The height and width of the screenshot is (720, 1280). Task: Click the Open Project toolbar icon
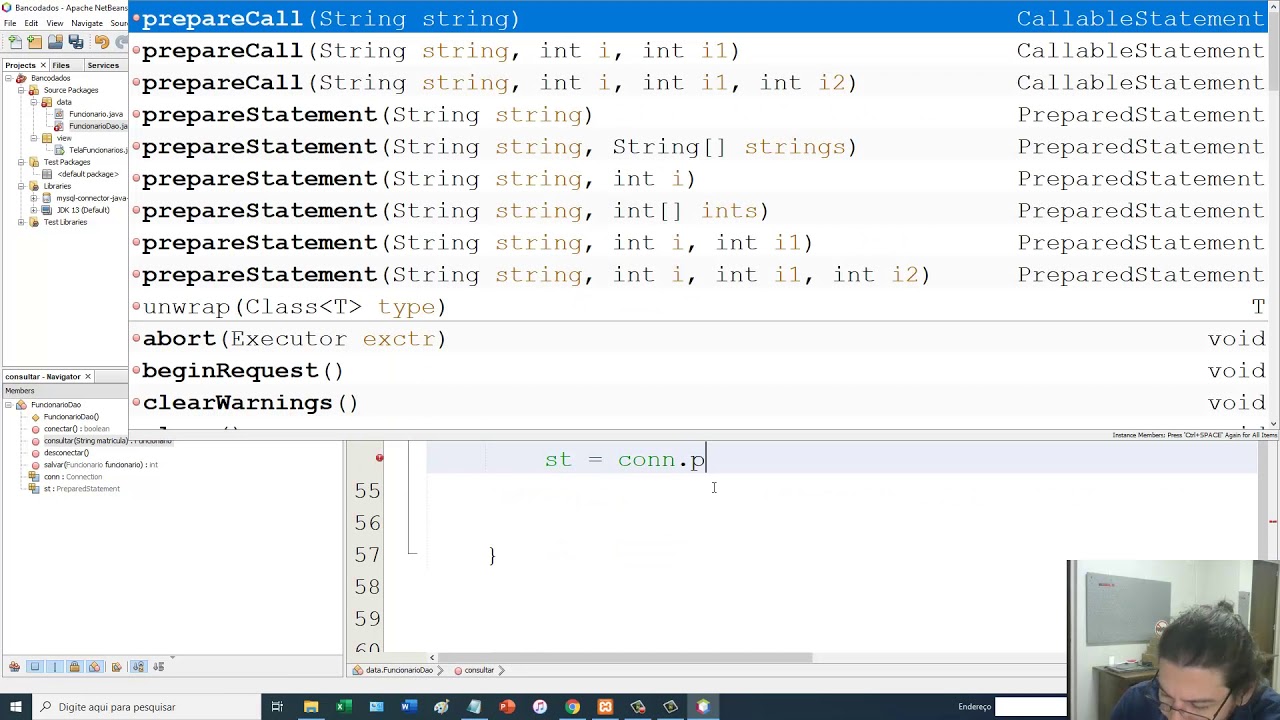click(x=55, y=42)
